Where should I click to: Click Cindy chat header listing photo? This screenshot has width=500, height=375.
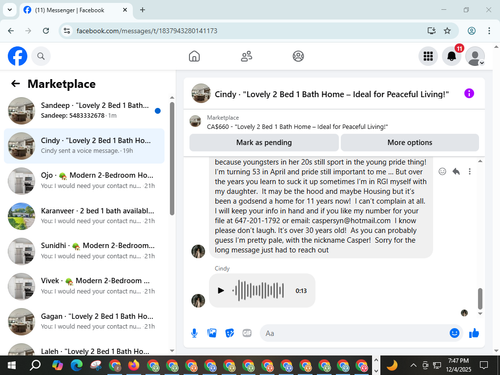click(201, 93)
